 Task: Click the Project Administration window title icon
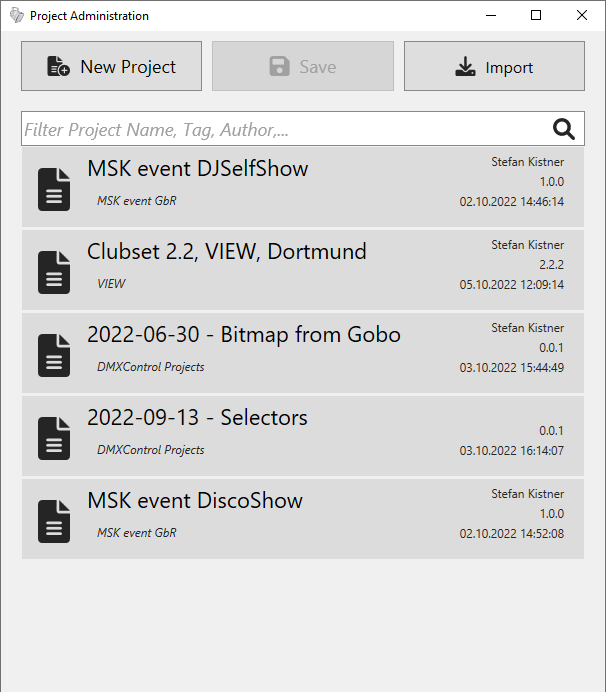pos(16,16)
